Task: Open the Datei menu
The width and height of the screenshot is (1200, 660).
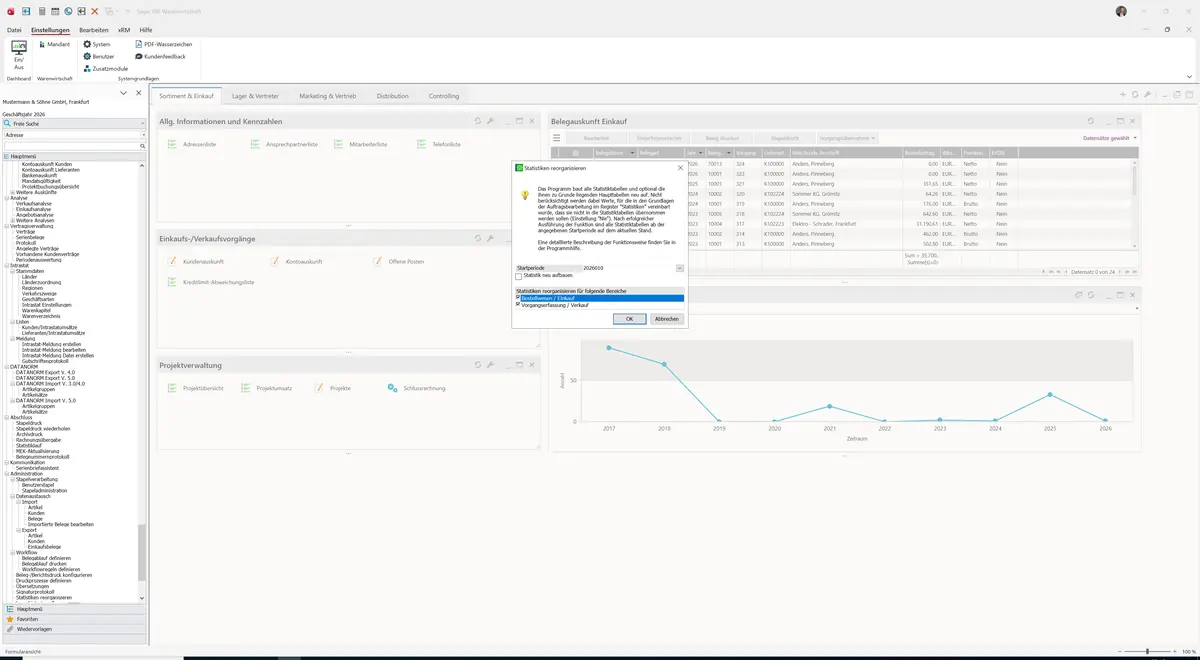Action: [14, 30]
